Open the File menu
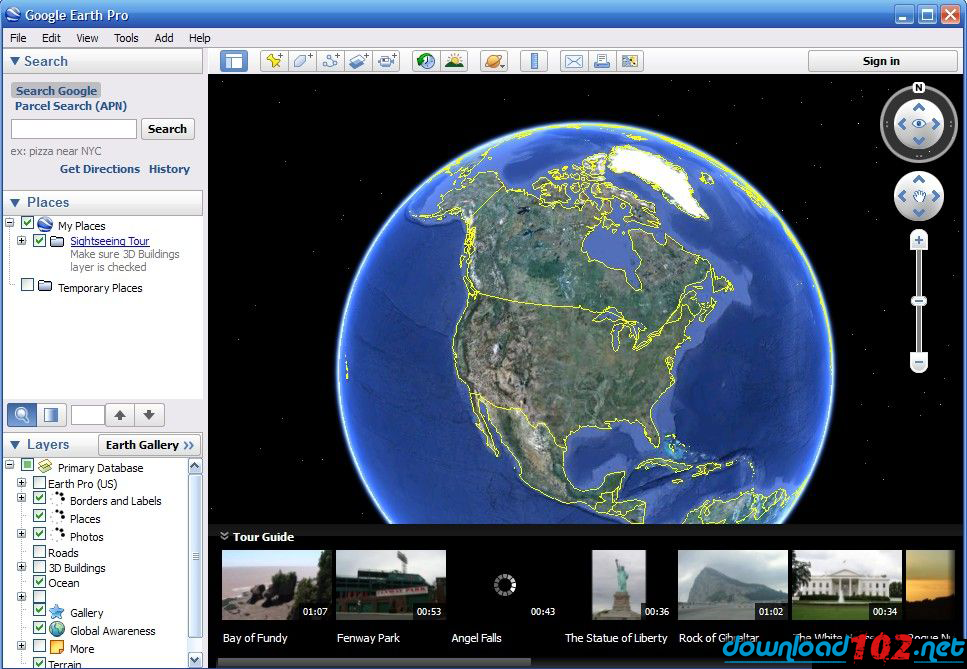This screenshot has width=967, height=669. coord(18,38)
